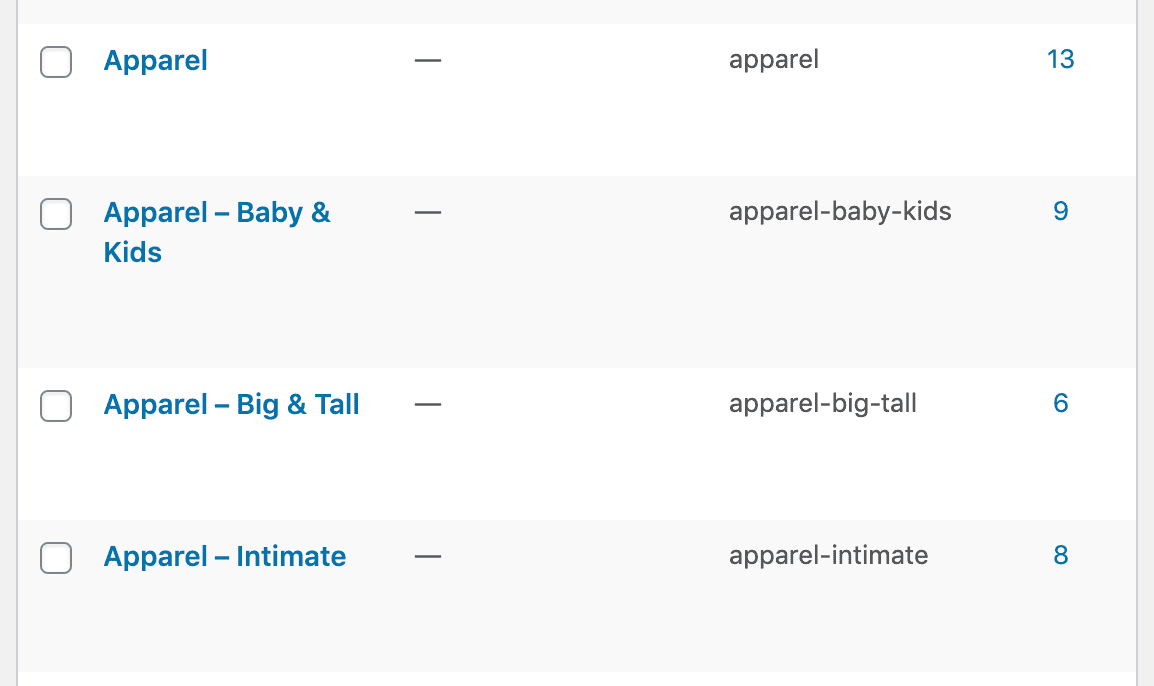This screenshot has width=1154, height=686.
Task: Open the 8 count for Intimate
Action: point(1061,555)
